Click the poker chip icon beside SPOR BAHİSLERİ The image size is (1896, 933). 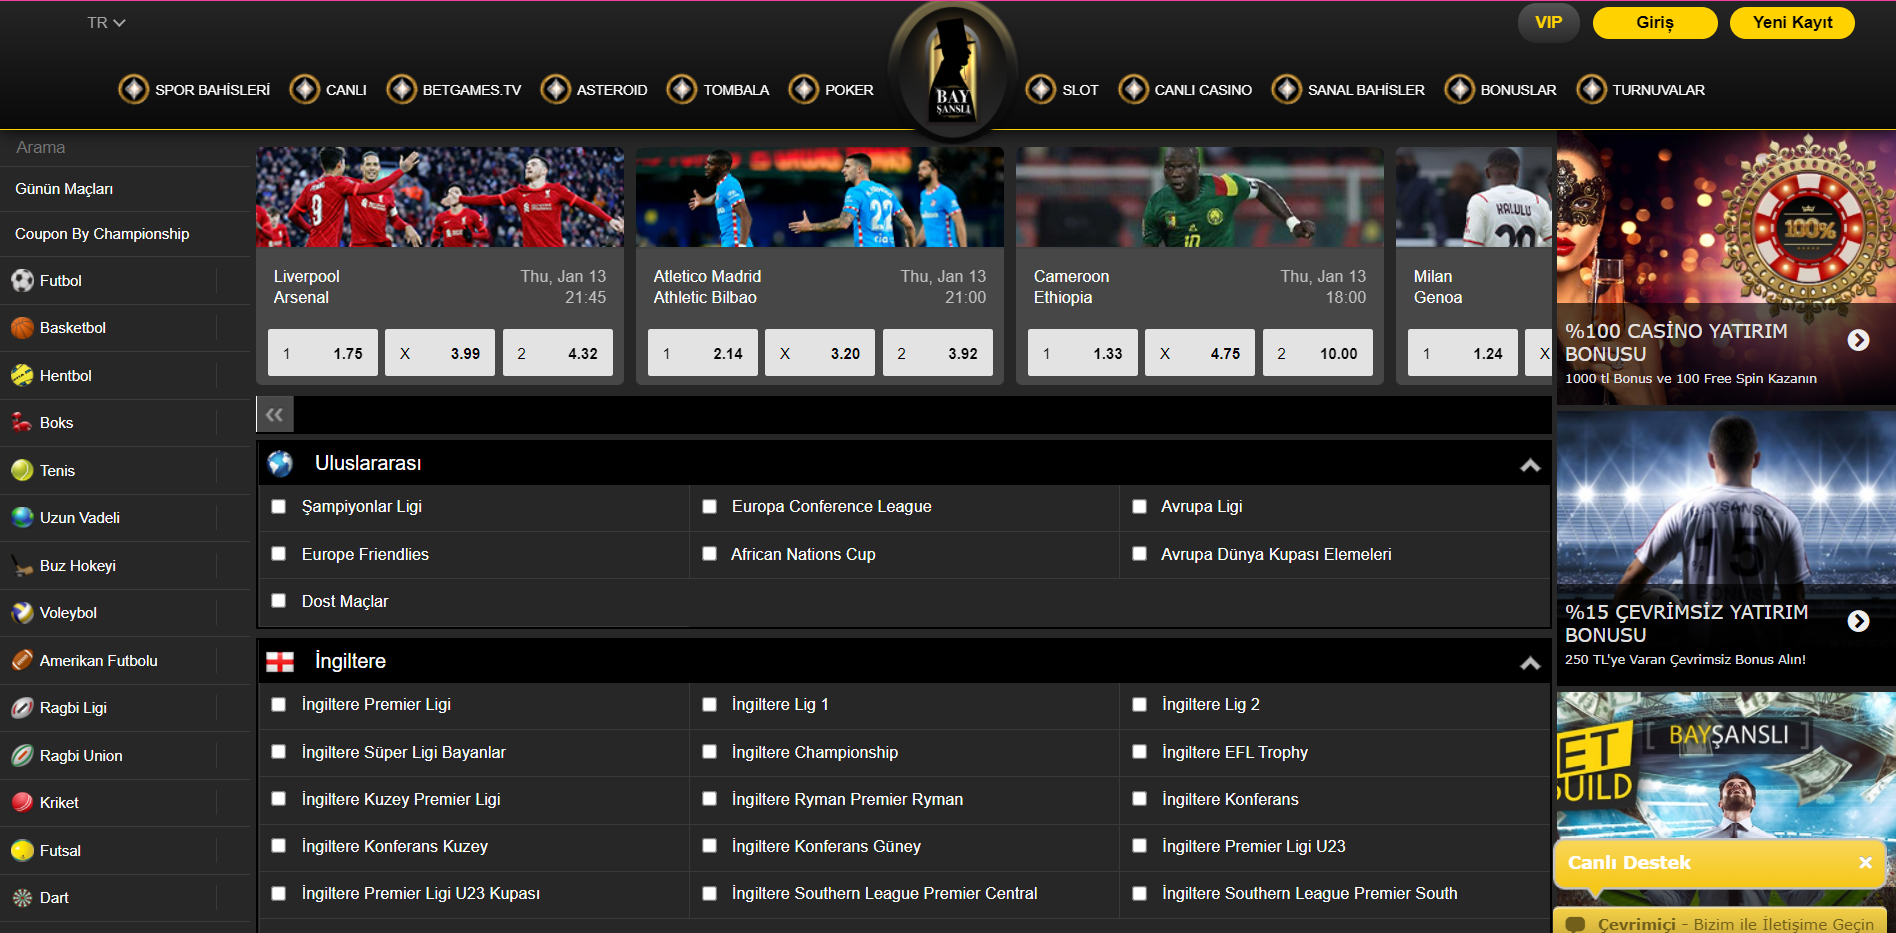pyautogui.click(x=133, y=89)
